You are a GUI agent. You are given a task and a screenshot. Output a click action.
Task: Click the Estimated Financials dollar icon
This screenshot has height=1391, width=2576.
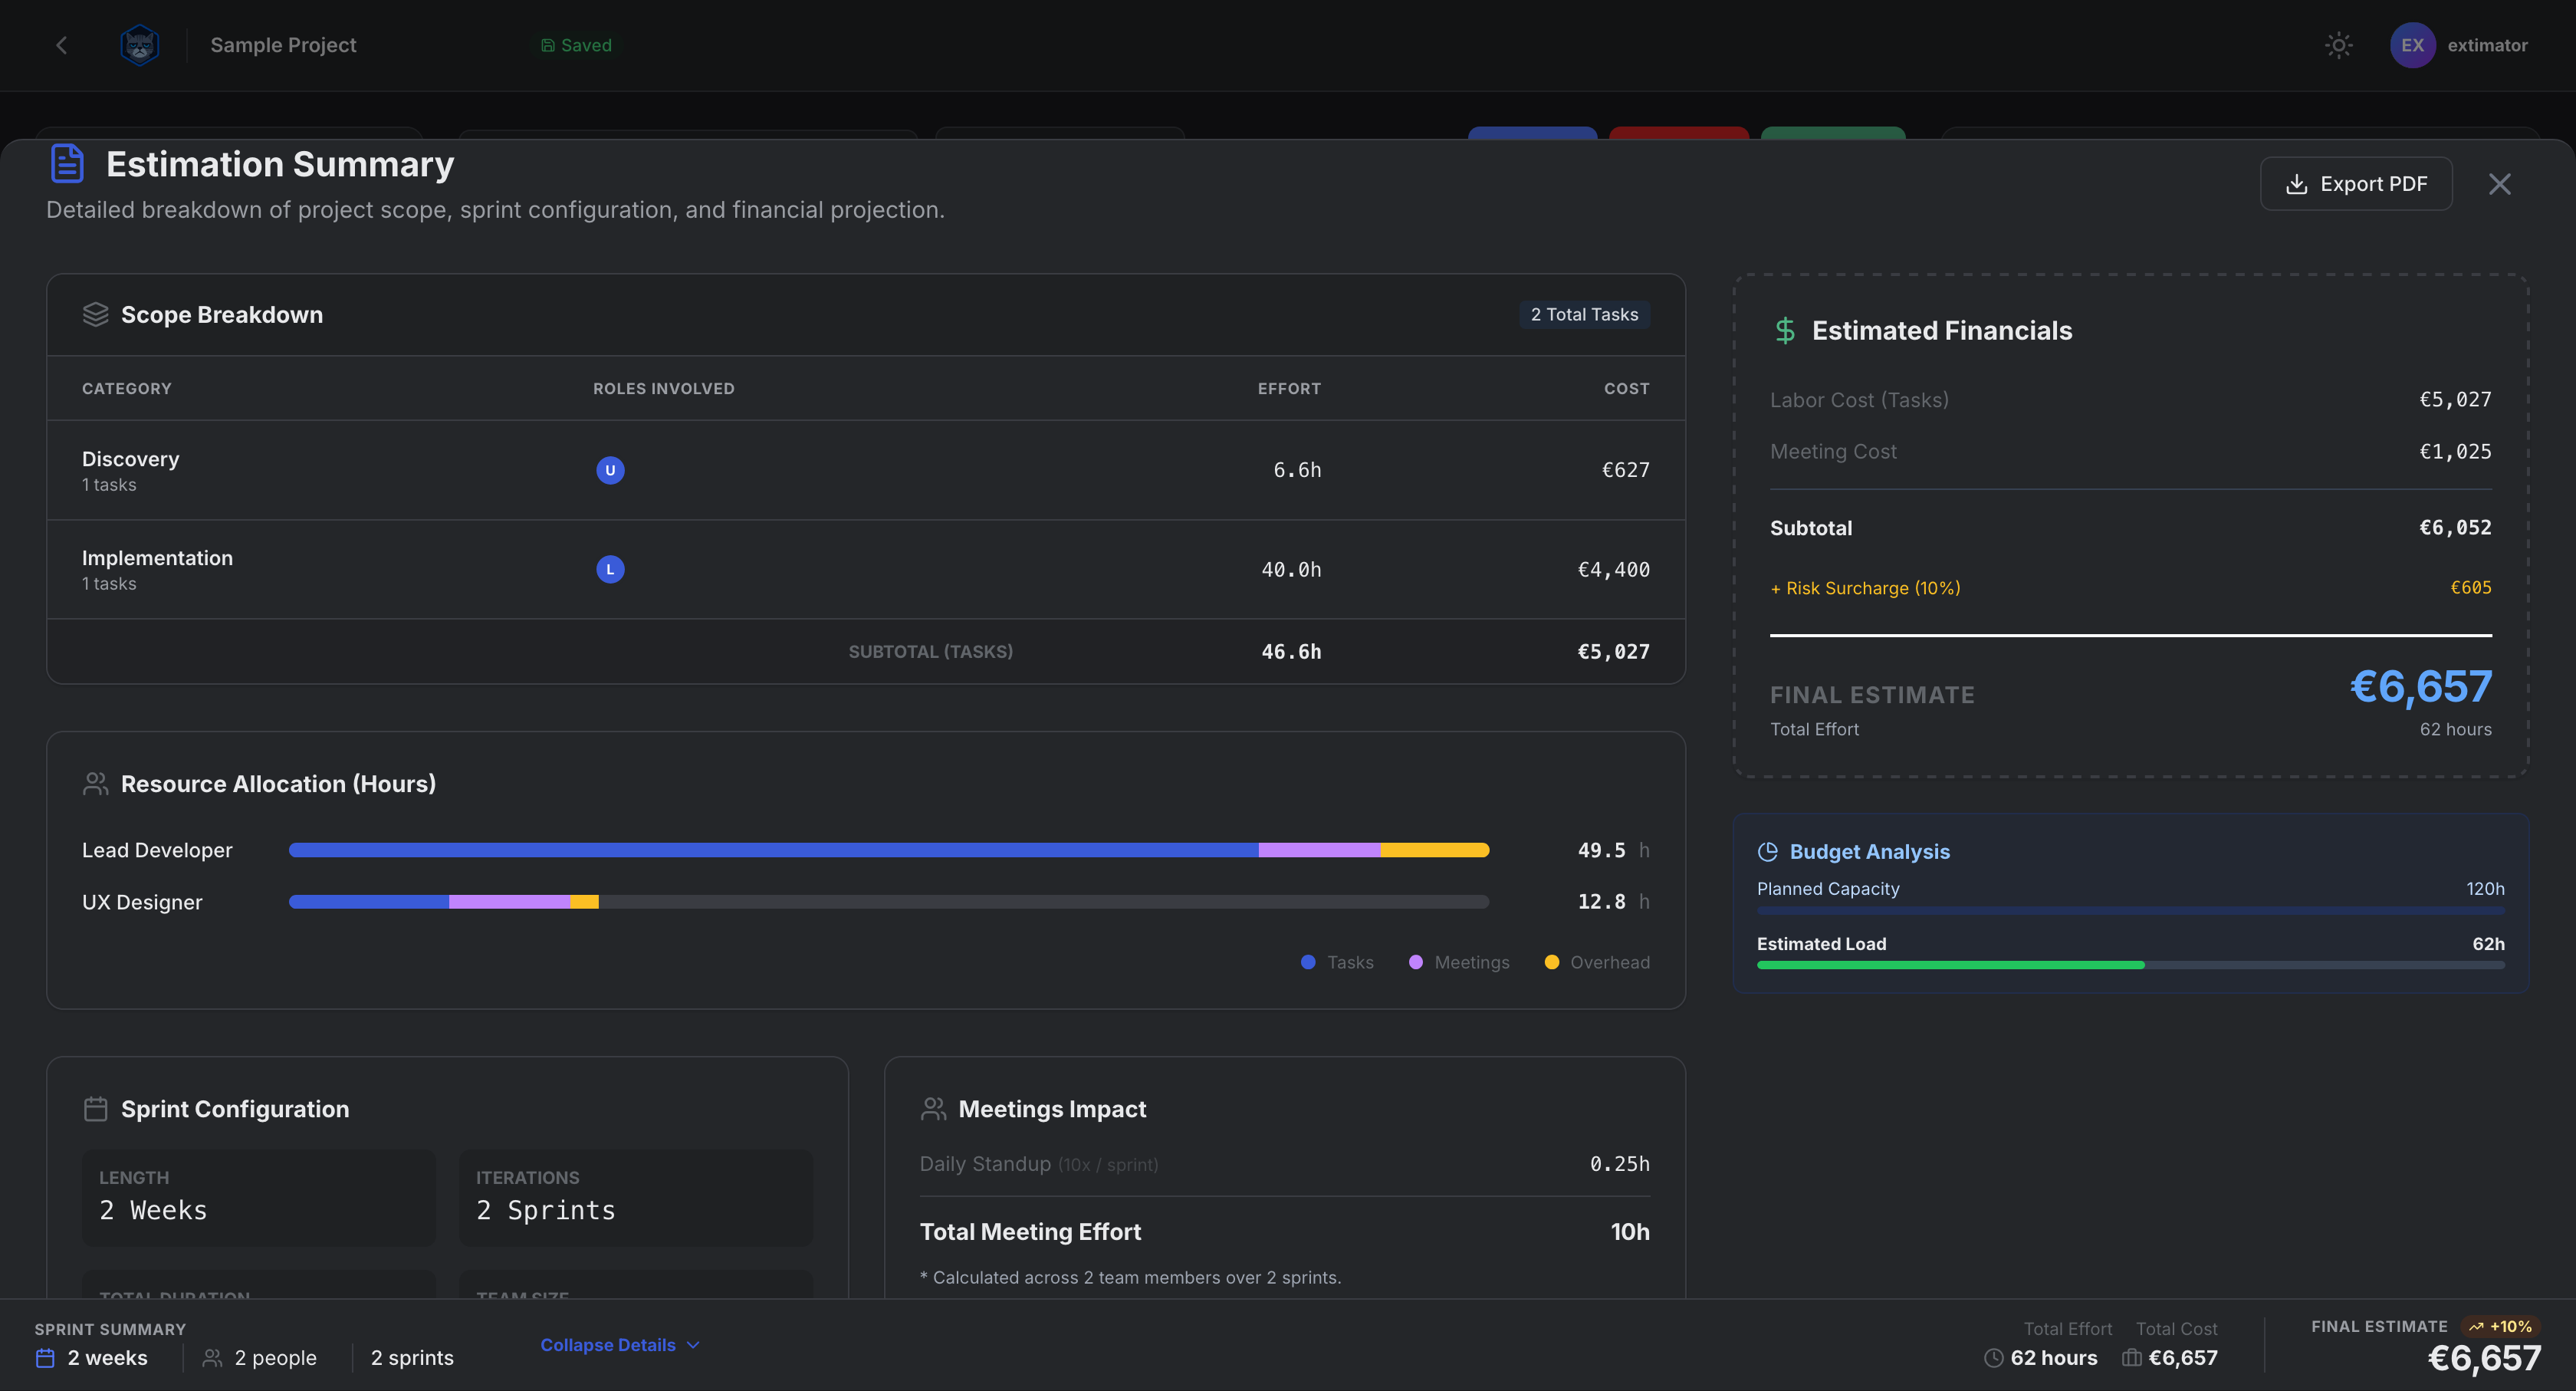pyautogui.click(x=1785, y=331)
